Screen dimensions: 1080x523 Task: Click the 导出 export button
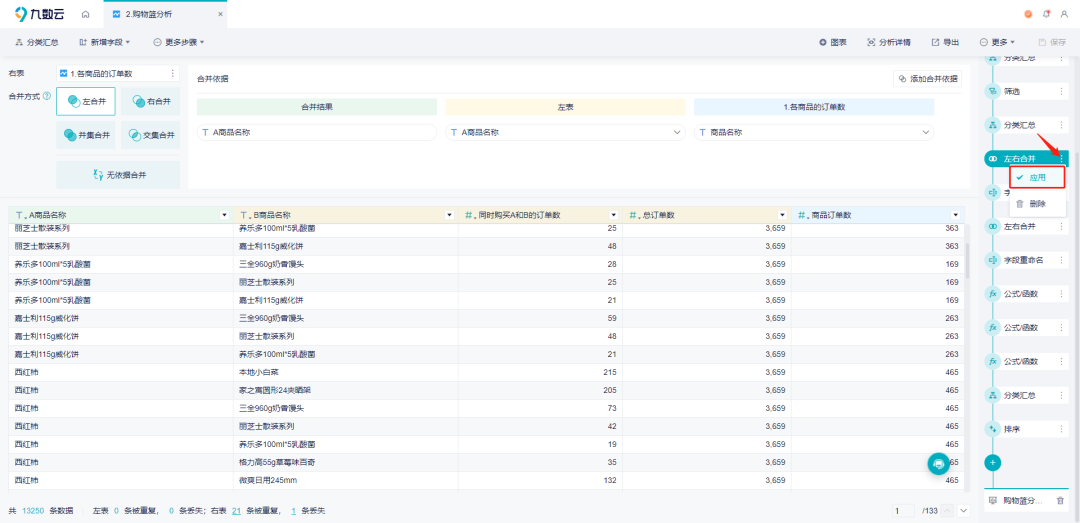[946, 42]
